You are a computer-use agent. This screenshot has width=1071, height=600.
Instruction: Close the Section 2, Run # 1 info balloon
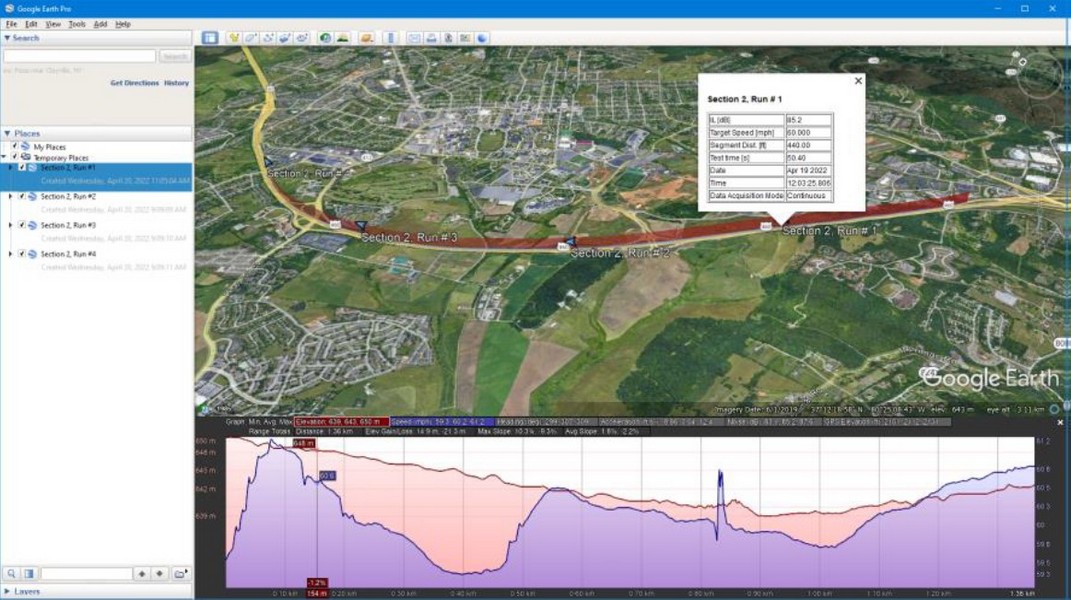(859, 81)
